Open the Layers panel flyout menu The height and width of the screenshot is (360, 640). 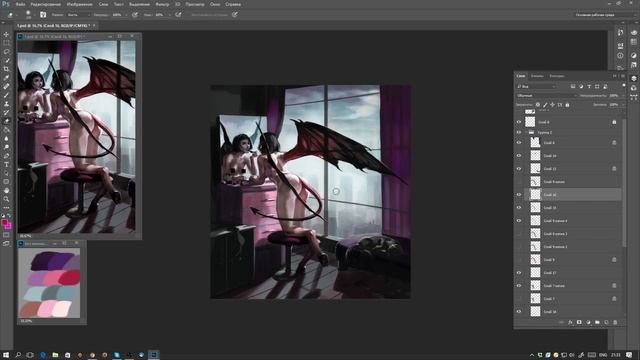coord(622,76)
